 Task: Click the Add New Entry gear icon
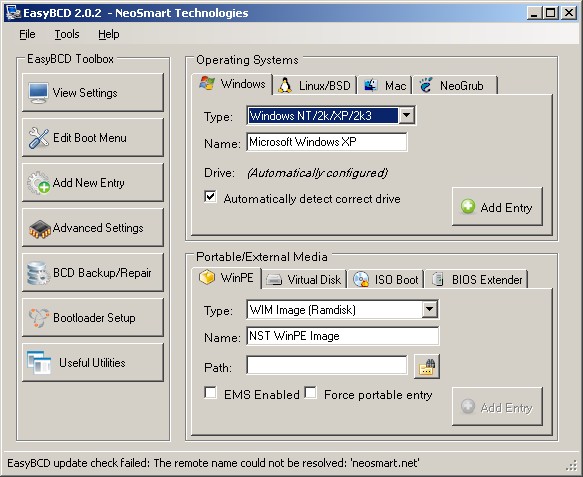[38, 183]
